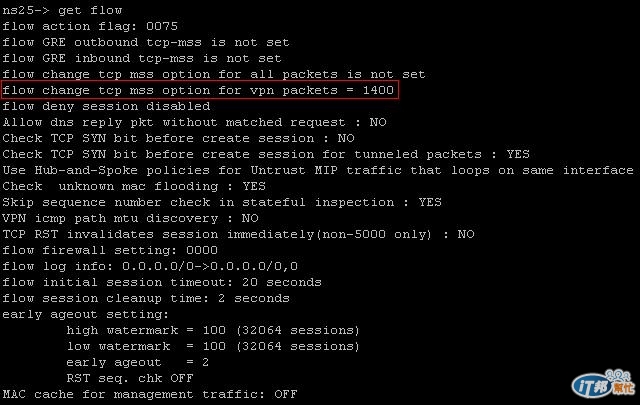Image resolution: width=640 pixels, height=405 pixels.
Task: Click the flow log info line
Action: pos(150,267)
